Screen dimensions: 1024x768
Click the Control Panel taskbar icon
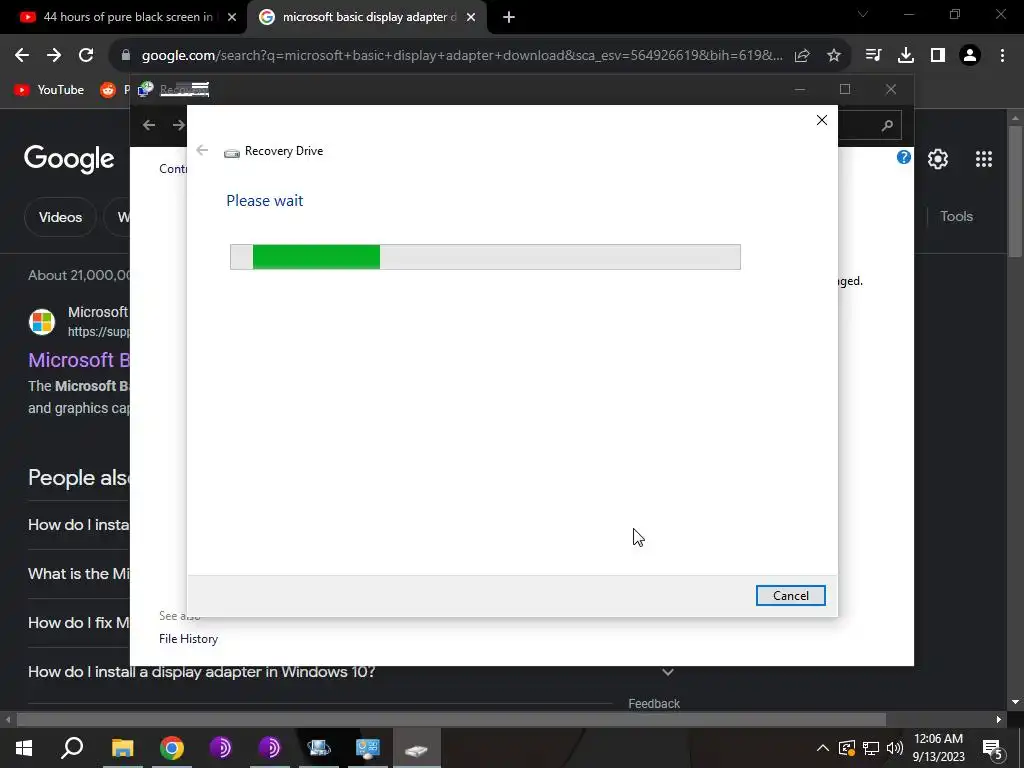(368, 748)
